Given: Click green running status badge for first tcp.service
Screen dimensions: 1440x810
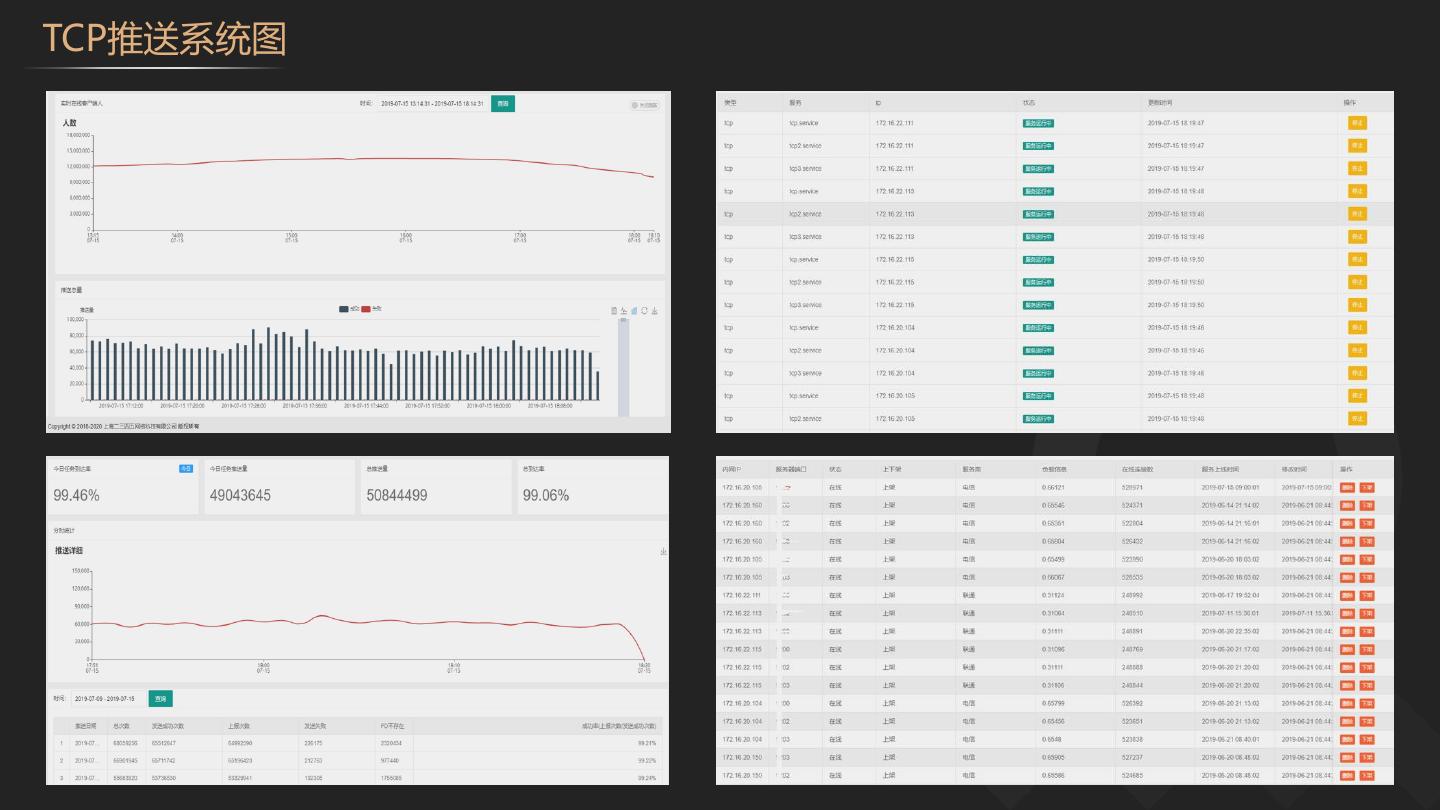Looking at the screenshot, I should [1038, 123].
